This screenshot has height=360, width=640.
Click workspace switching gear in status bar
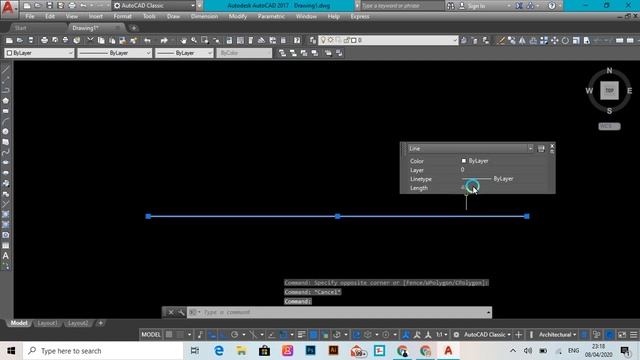click(x=456, y=335)
